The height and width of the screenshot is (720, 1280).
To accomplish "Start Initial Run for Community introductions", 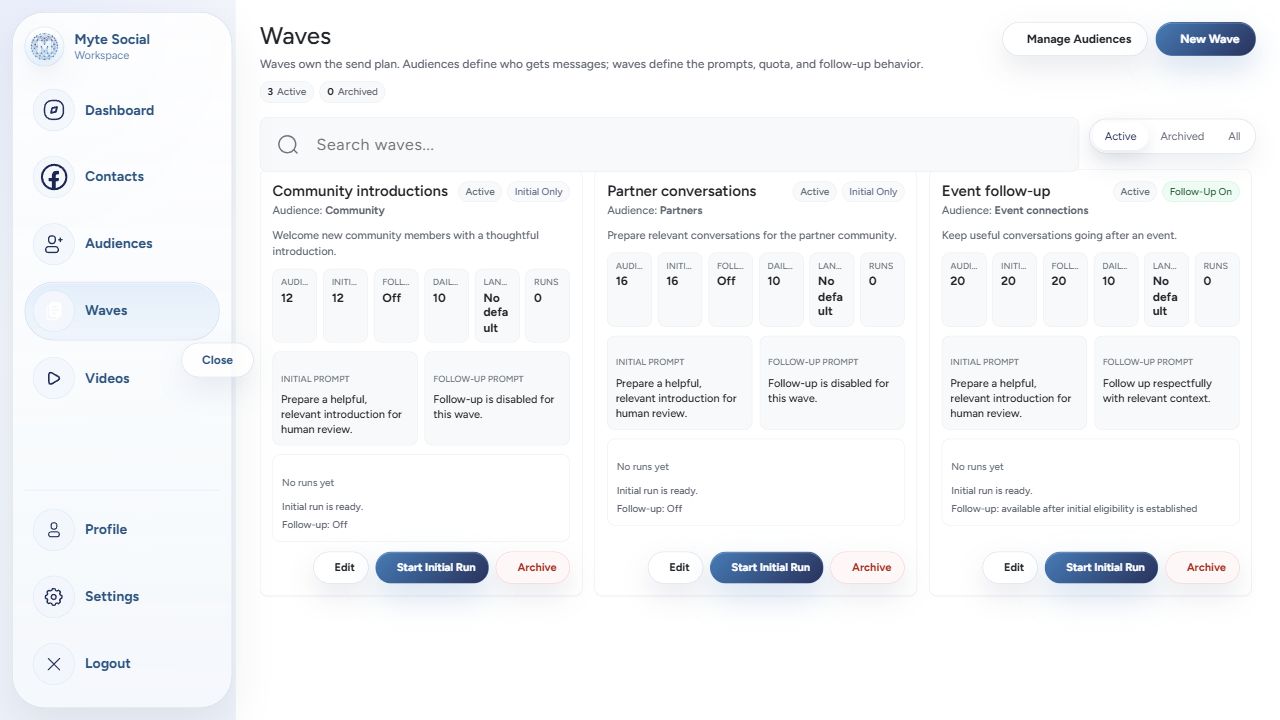I will (x=432, y=567).
